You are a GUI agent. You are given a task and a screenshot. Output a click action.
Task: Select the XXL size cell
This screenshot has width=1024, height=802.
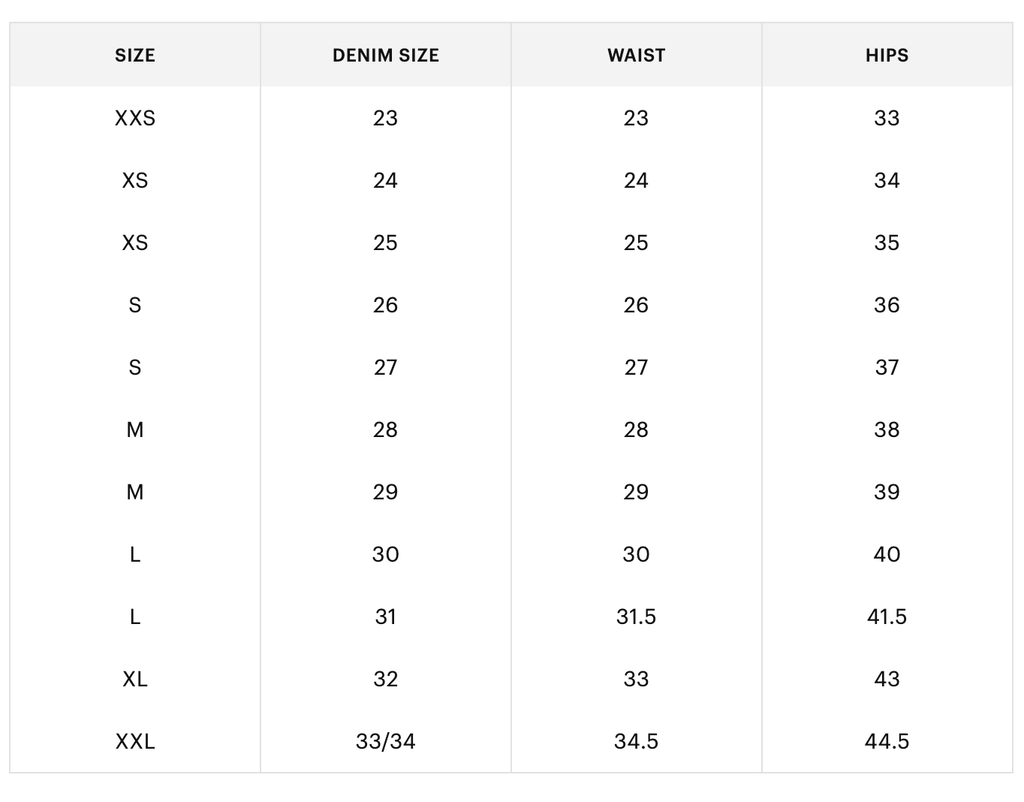(x=135, y=741)
